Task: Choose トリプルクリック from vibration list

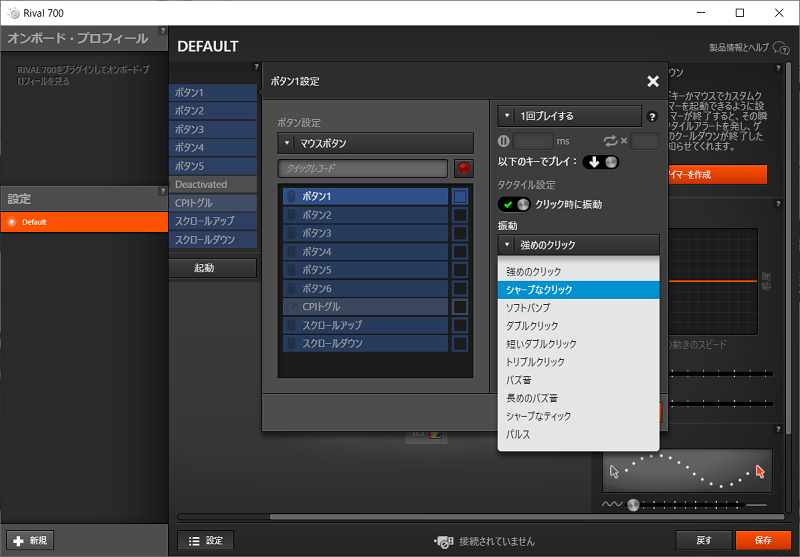Action: (579, 362)
